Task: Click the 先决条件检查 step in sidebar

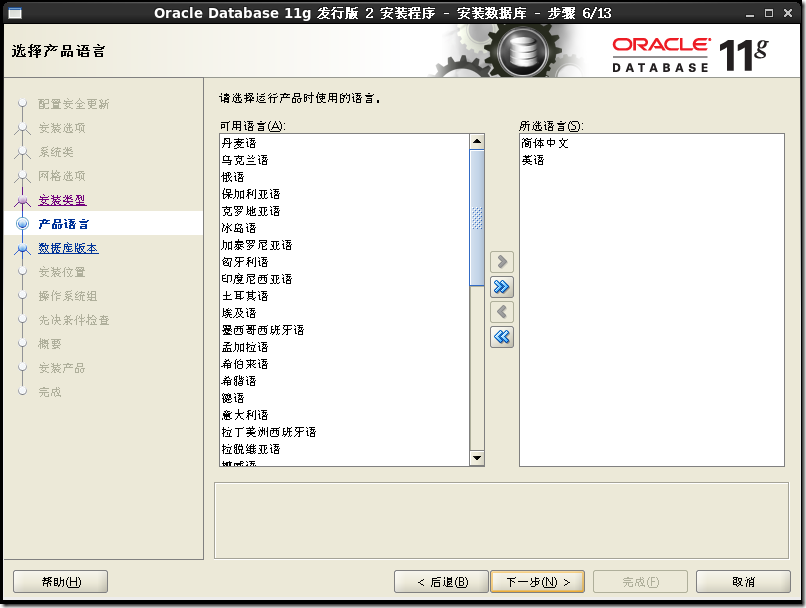Action: coord(74,320)
